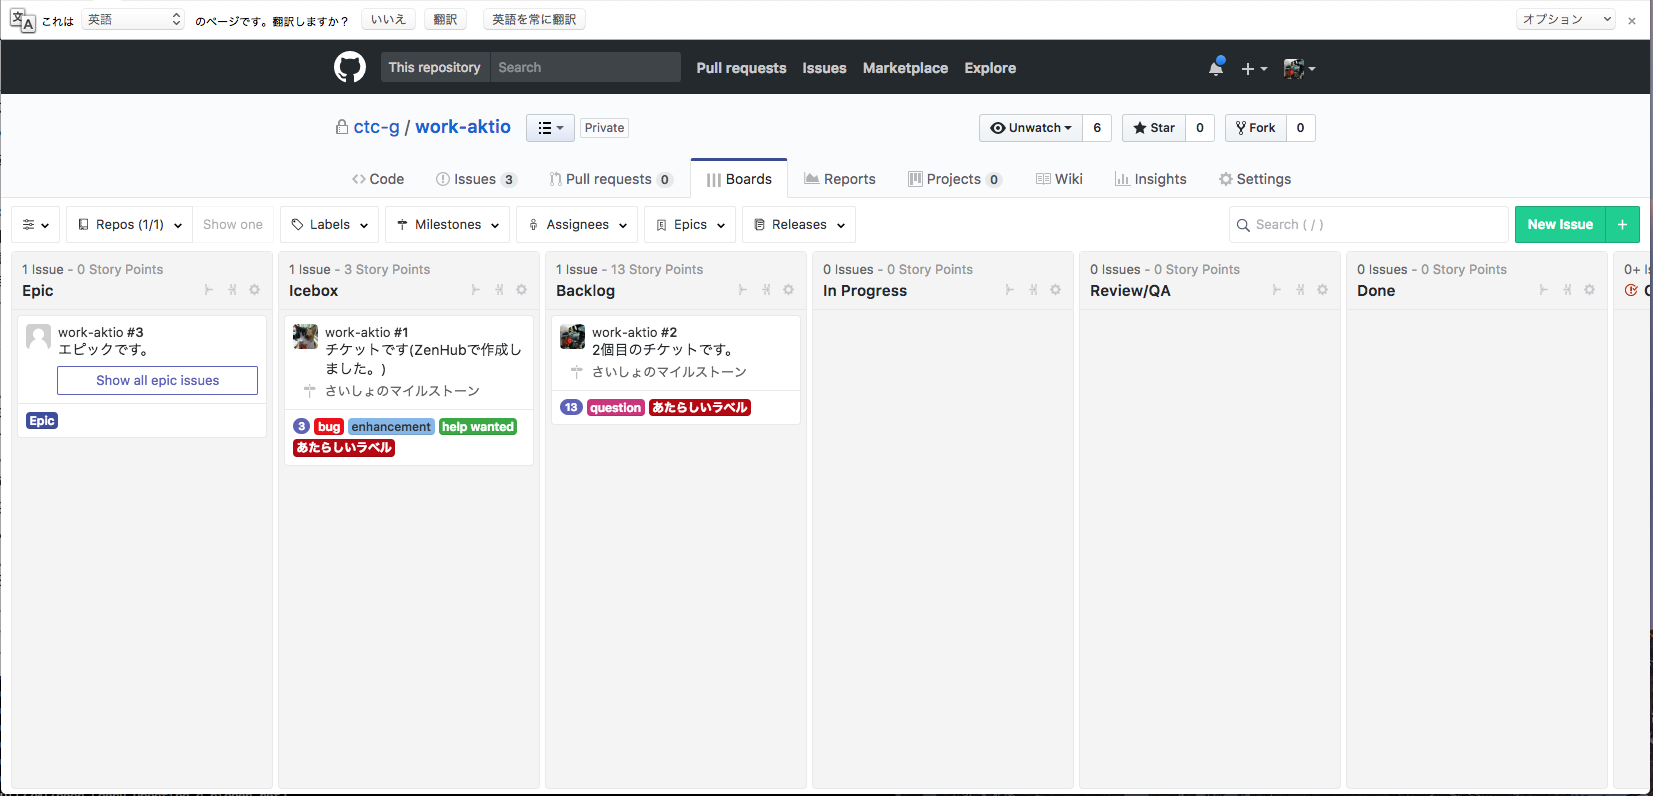Collapse the Backlog column
Screen dimensions: 1653x796
pyautogui.click(x=766, y=290)
